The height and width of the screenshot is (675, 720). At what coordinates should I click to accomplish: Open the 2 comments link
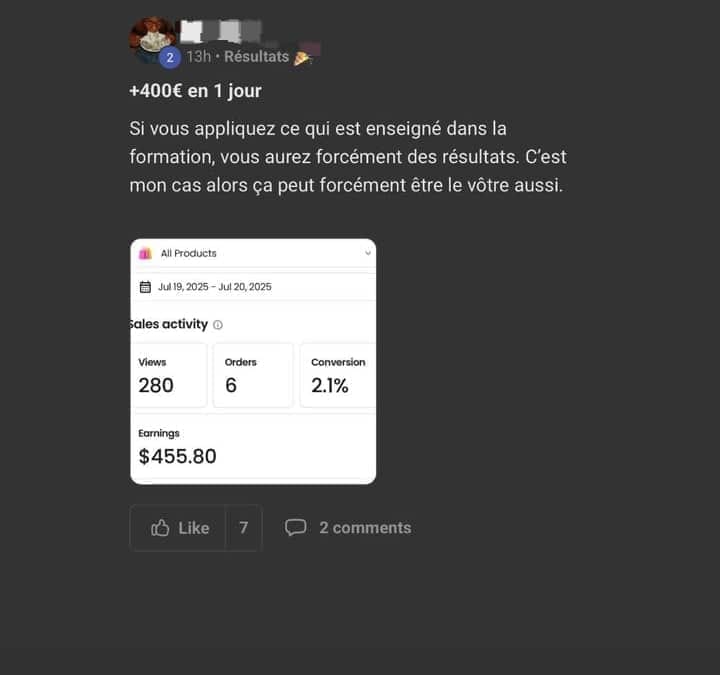point(365,528)
